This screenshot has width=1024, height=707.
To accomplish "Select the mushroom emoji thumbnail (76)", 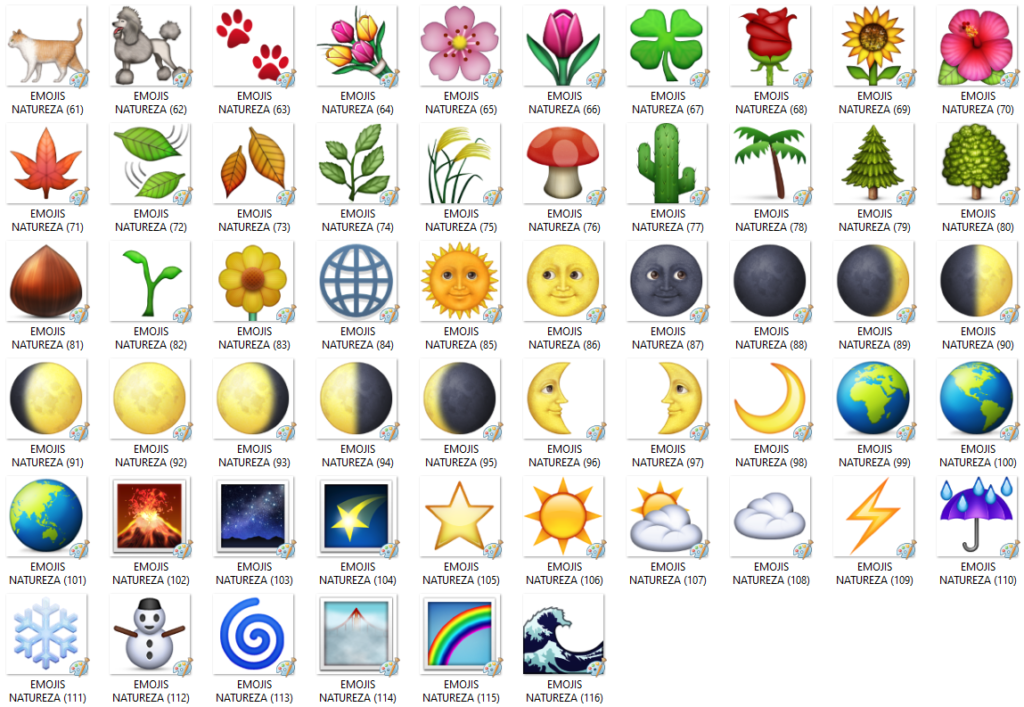I will (x=563, y=163).
